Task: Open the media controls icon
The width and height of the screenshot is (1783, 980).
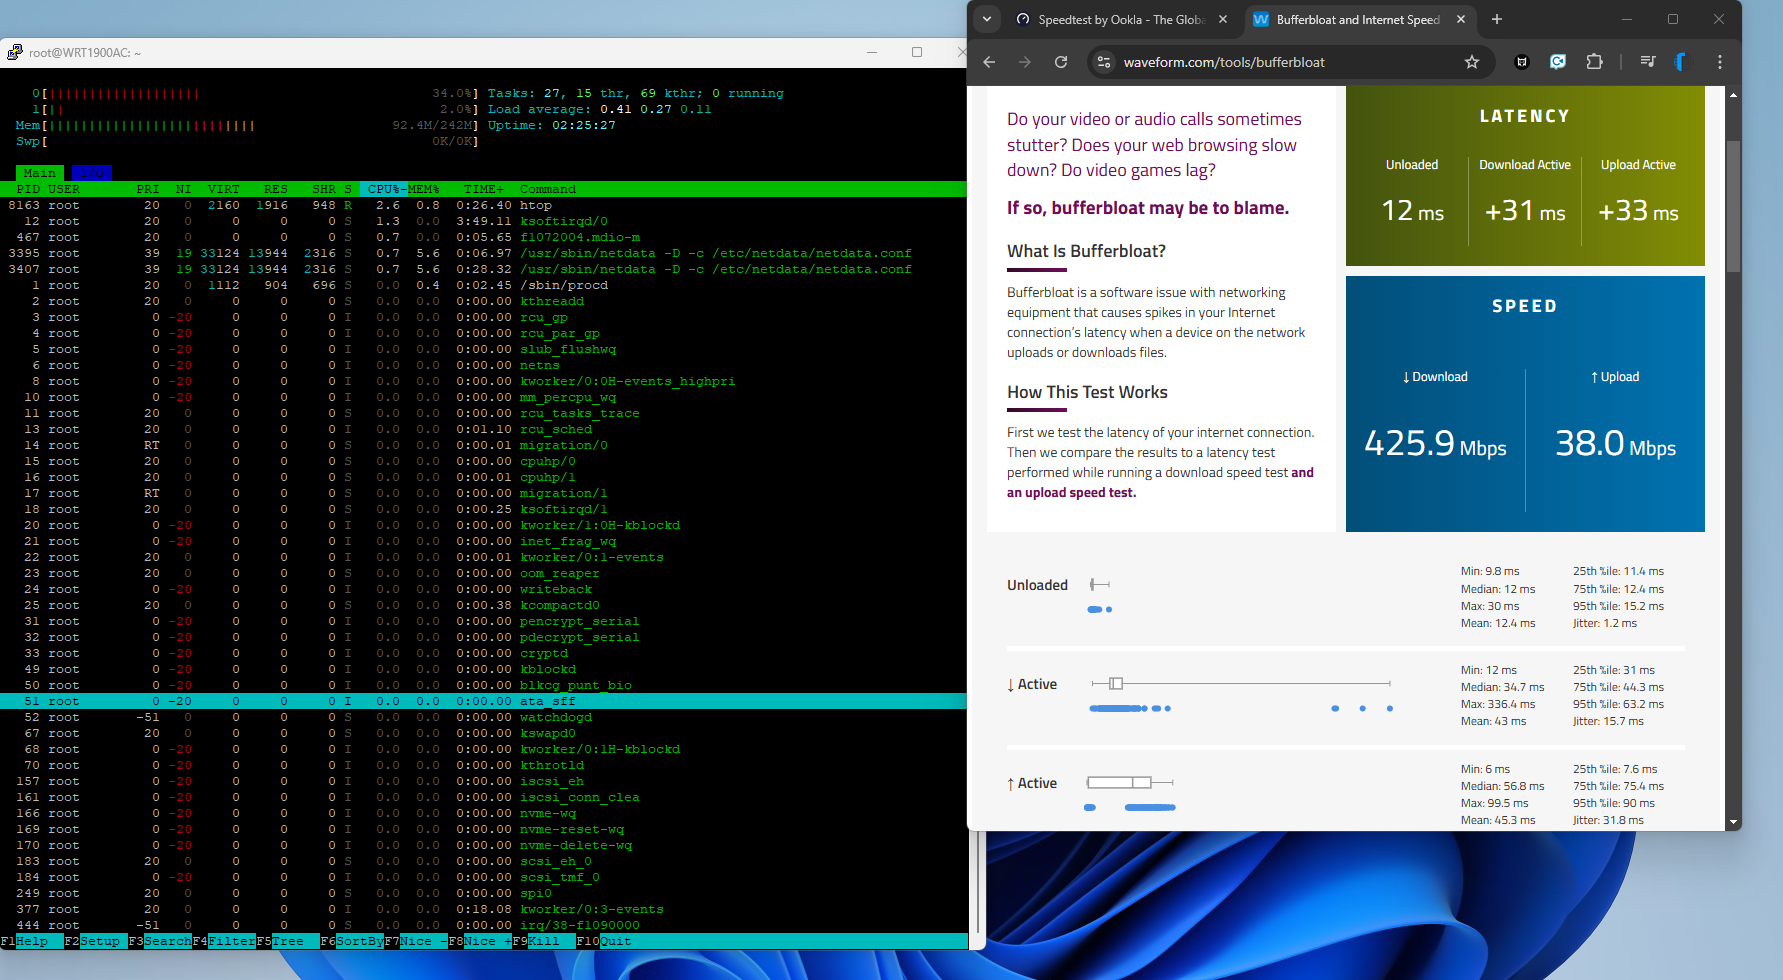Action: click(x=1648, y=62)
